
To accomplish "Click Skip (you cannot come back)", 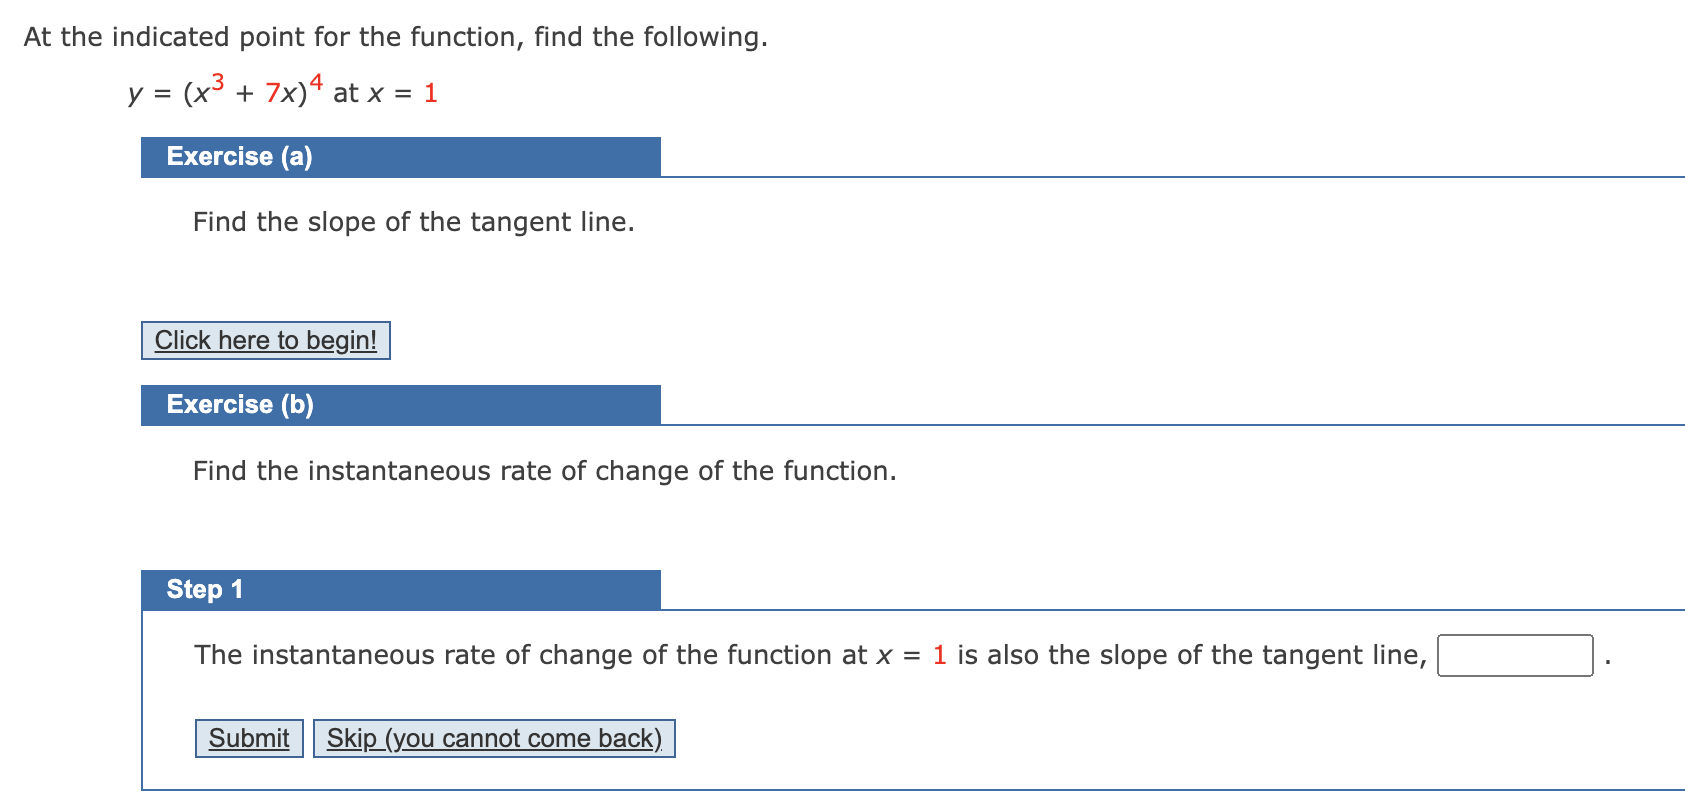I will coord(494,738).
